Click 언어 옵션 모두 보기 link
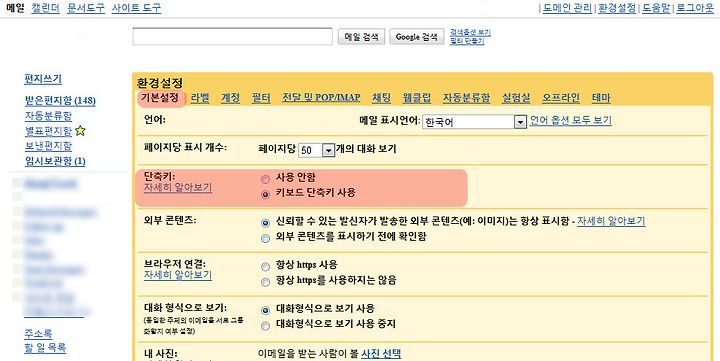The image size is (720, 361). pos(571,121)
